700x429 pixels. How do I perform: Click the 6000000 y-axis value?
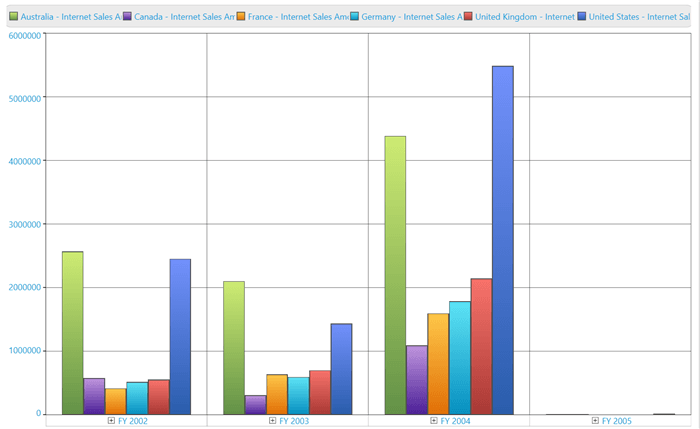(25, 36)
